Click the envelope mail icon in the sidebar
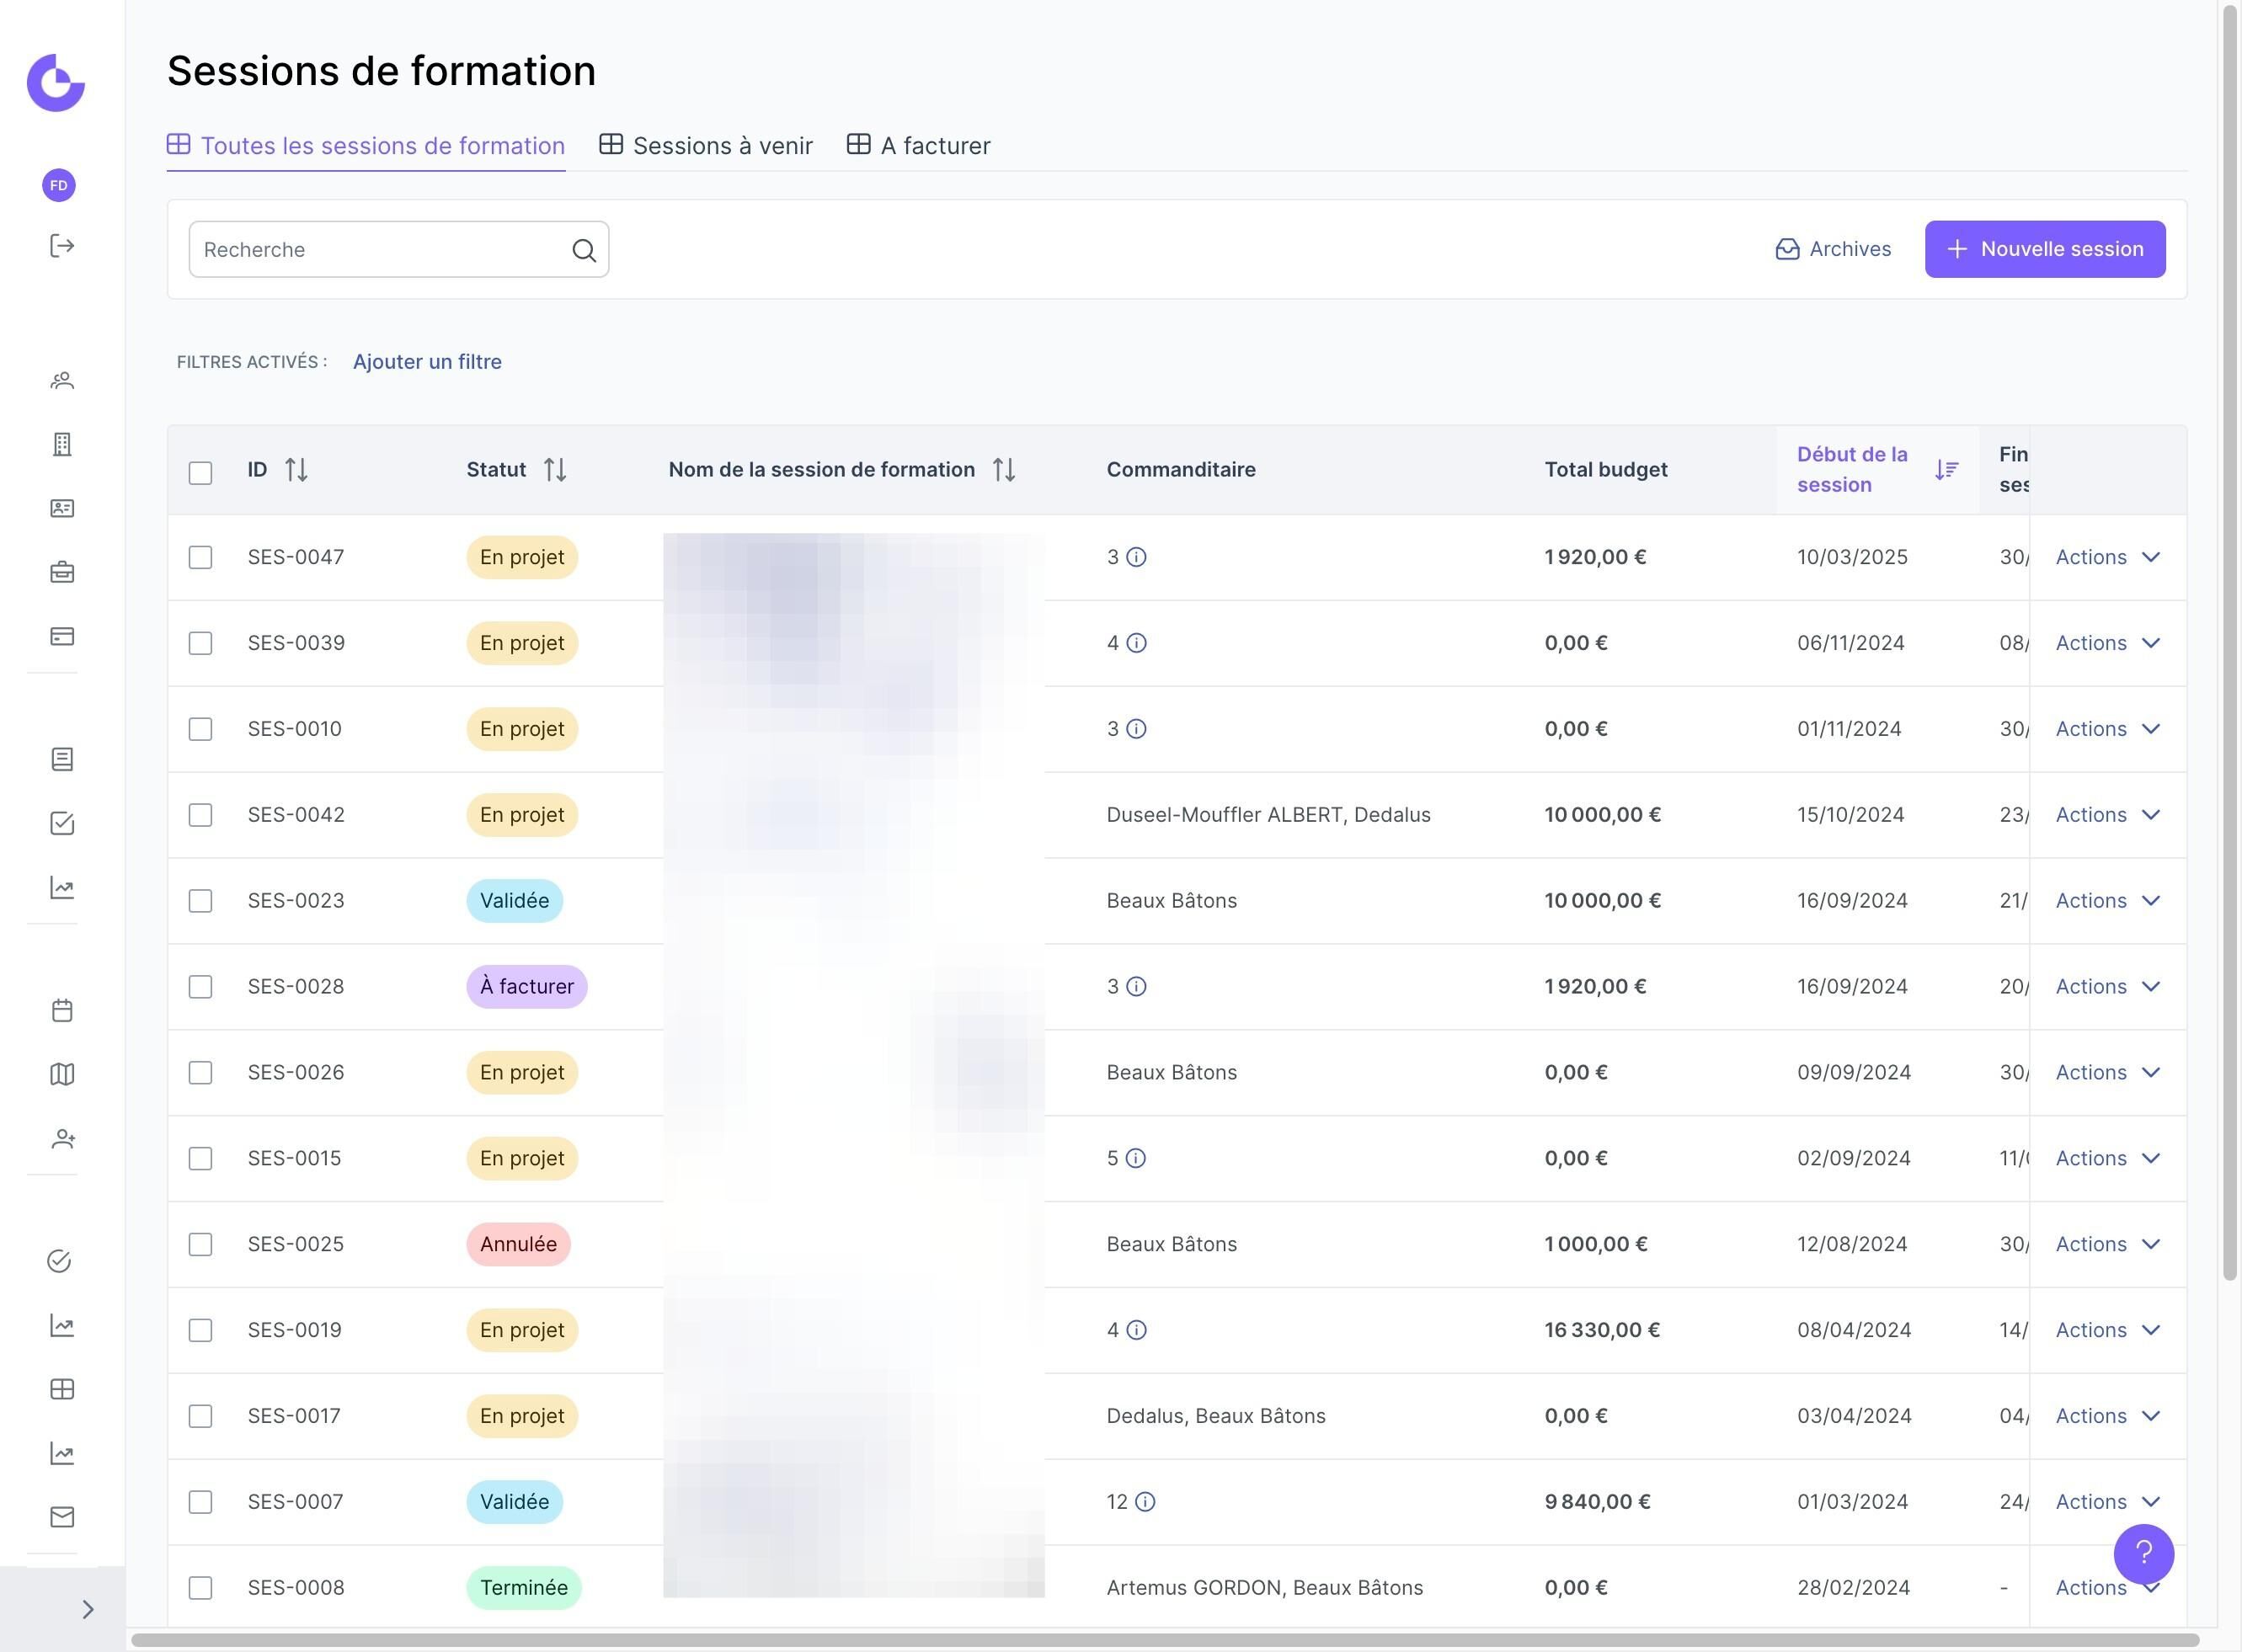The width and height of the screenshot is (2242, 1652). (x=62, y=1517)
